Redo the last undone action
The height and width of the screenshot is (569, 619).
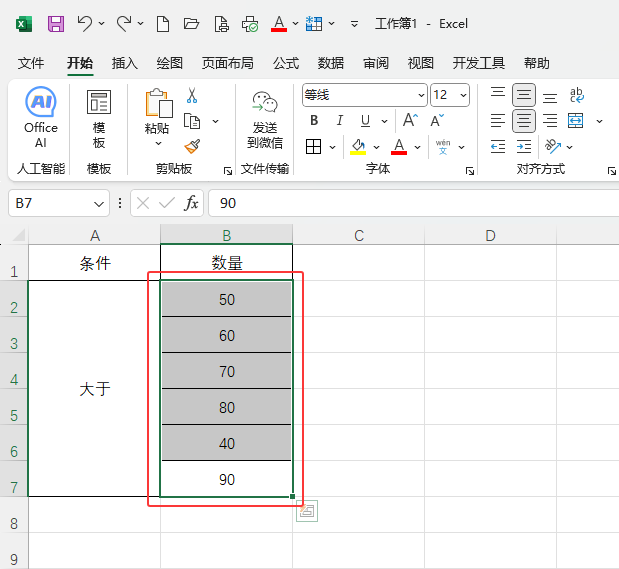tap(124, 24)
